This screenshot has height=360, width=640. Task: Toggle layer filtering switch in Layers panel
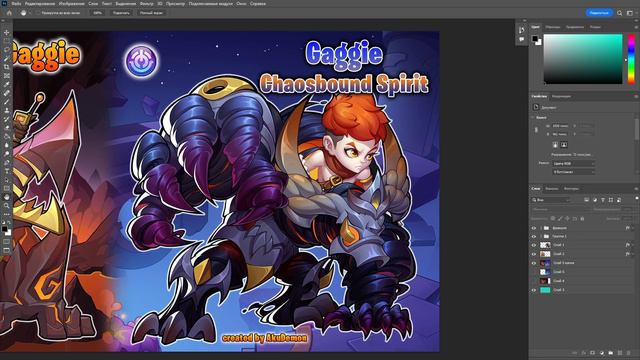click(x=636, y=198)
